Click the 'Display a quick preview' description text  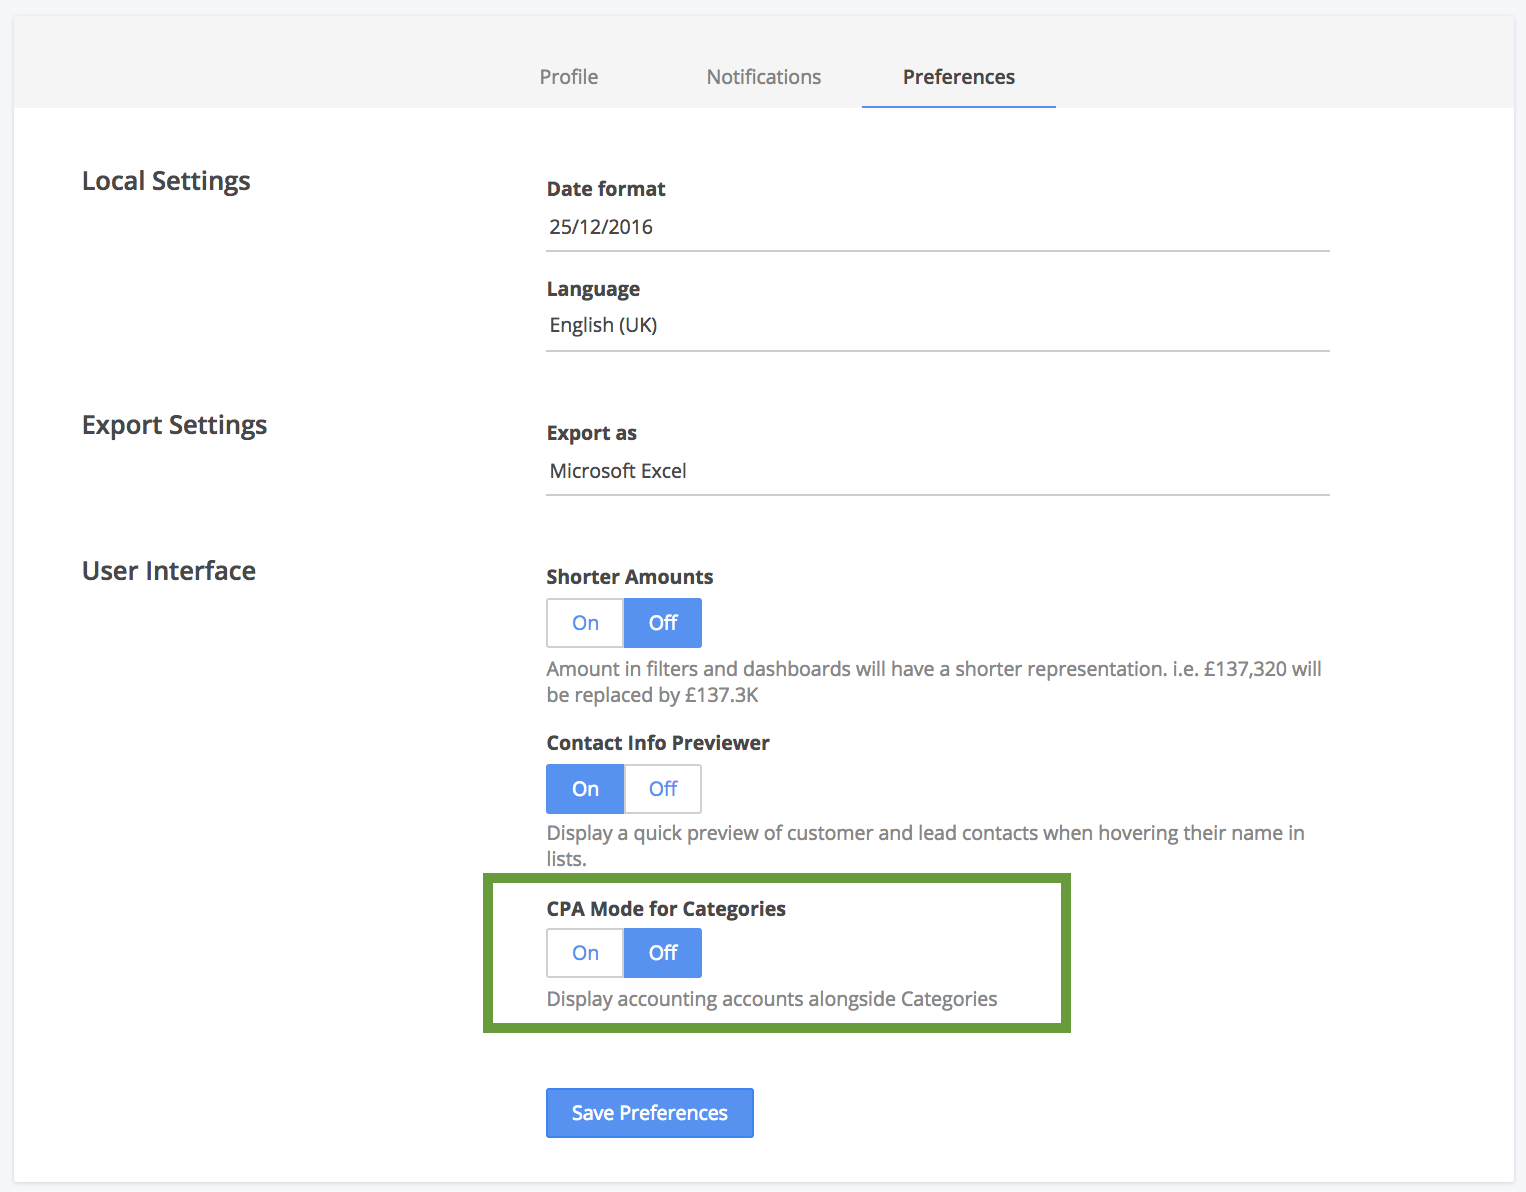[x=925, y=846]
